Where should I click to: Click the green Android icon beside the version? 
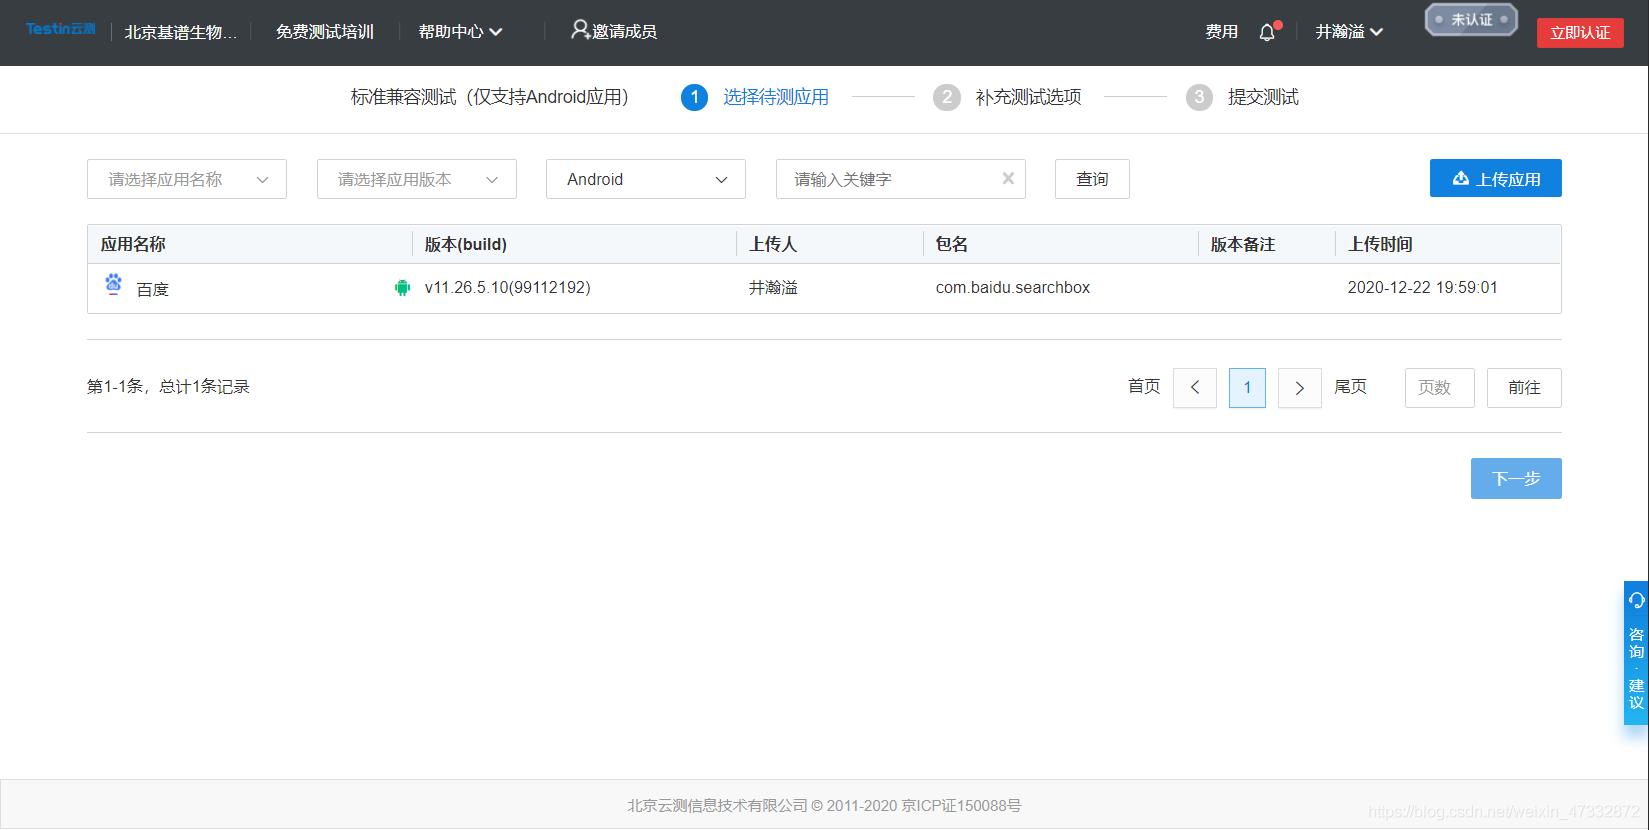tap(402, 288)
